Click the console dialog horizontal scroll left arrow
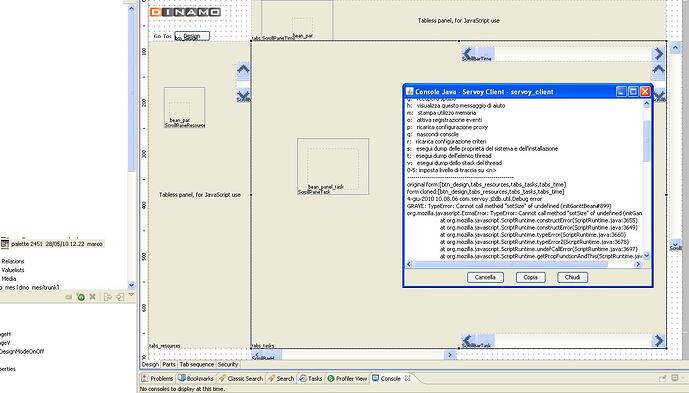The image size is (689, 393). coord(410,264)
